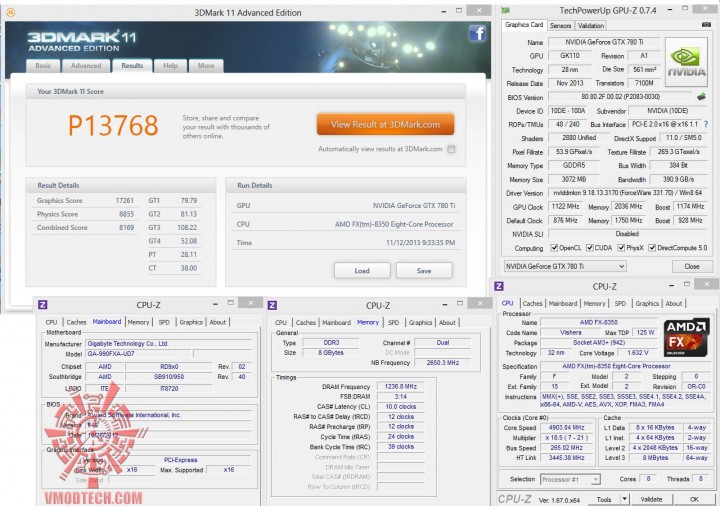Click Close button in GPU-Z

pos(692,266)
